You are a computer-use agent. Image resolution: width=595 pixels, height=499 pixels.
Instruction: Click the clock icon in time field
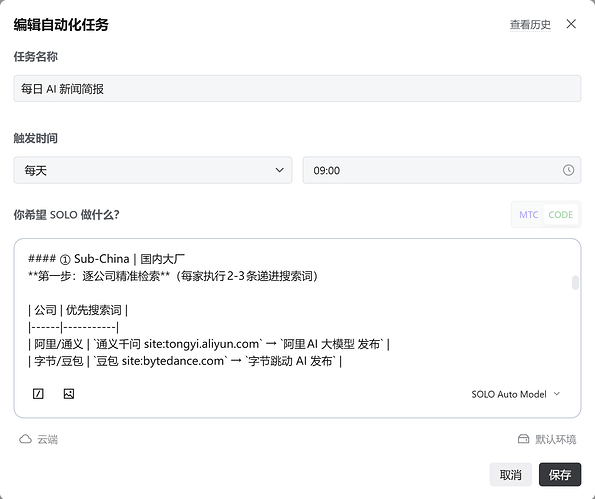tap(568, 170)
